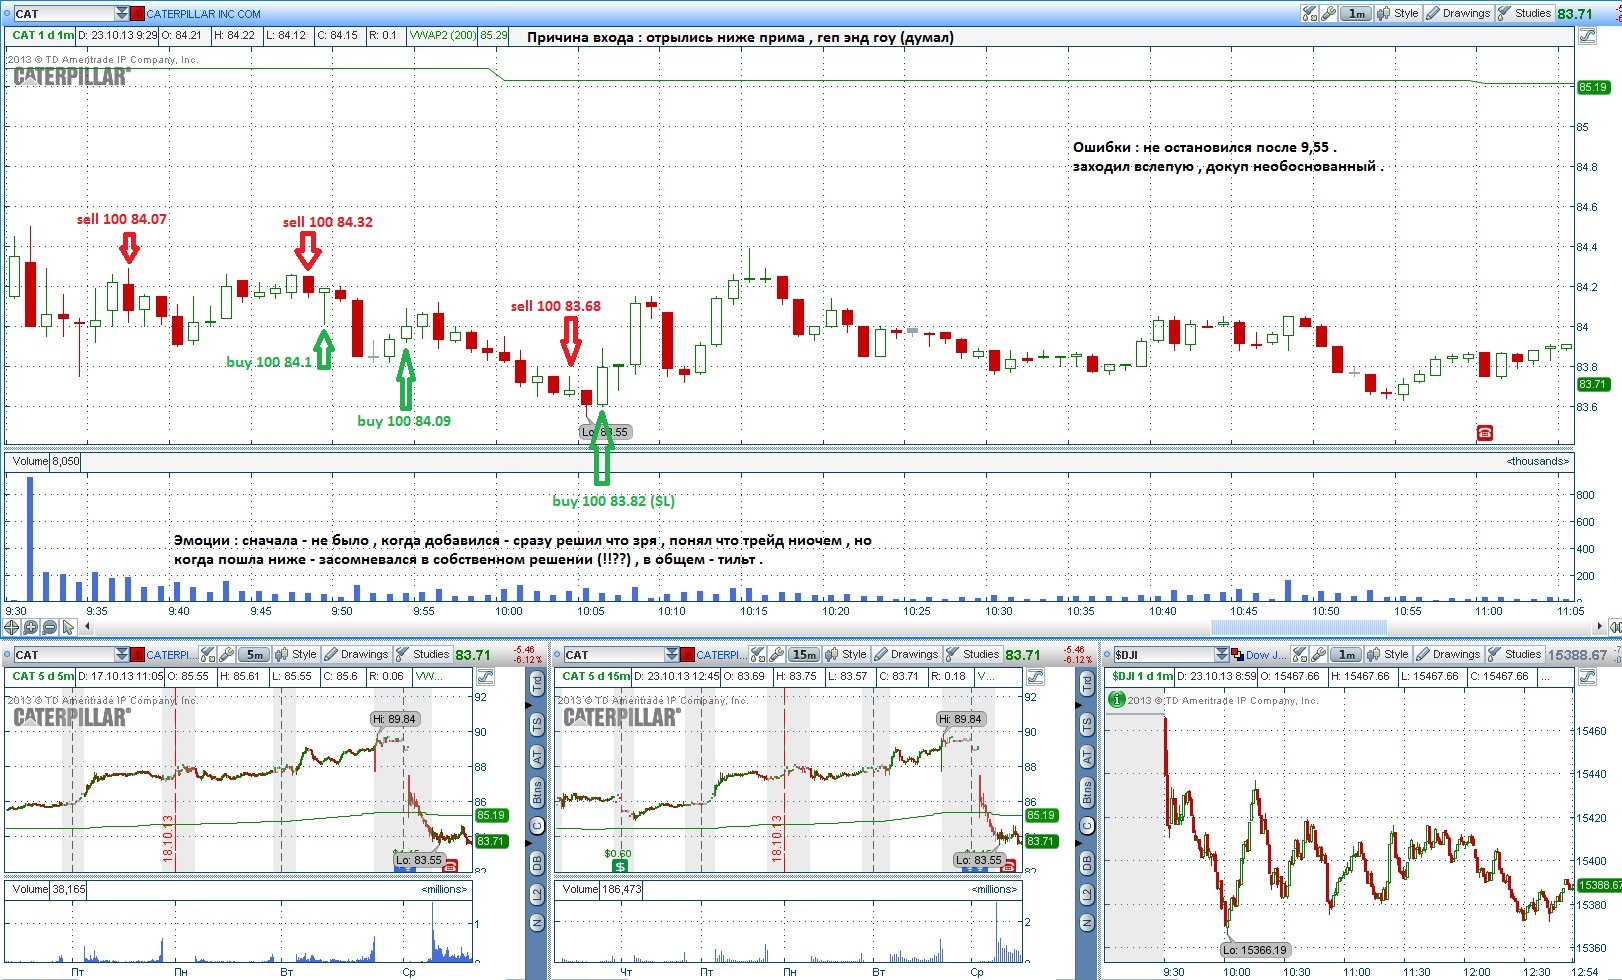Click 1m timeframe button on main chart
1622x980 pixels.
pos(1356,13)
